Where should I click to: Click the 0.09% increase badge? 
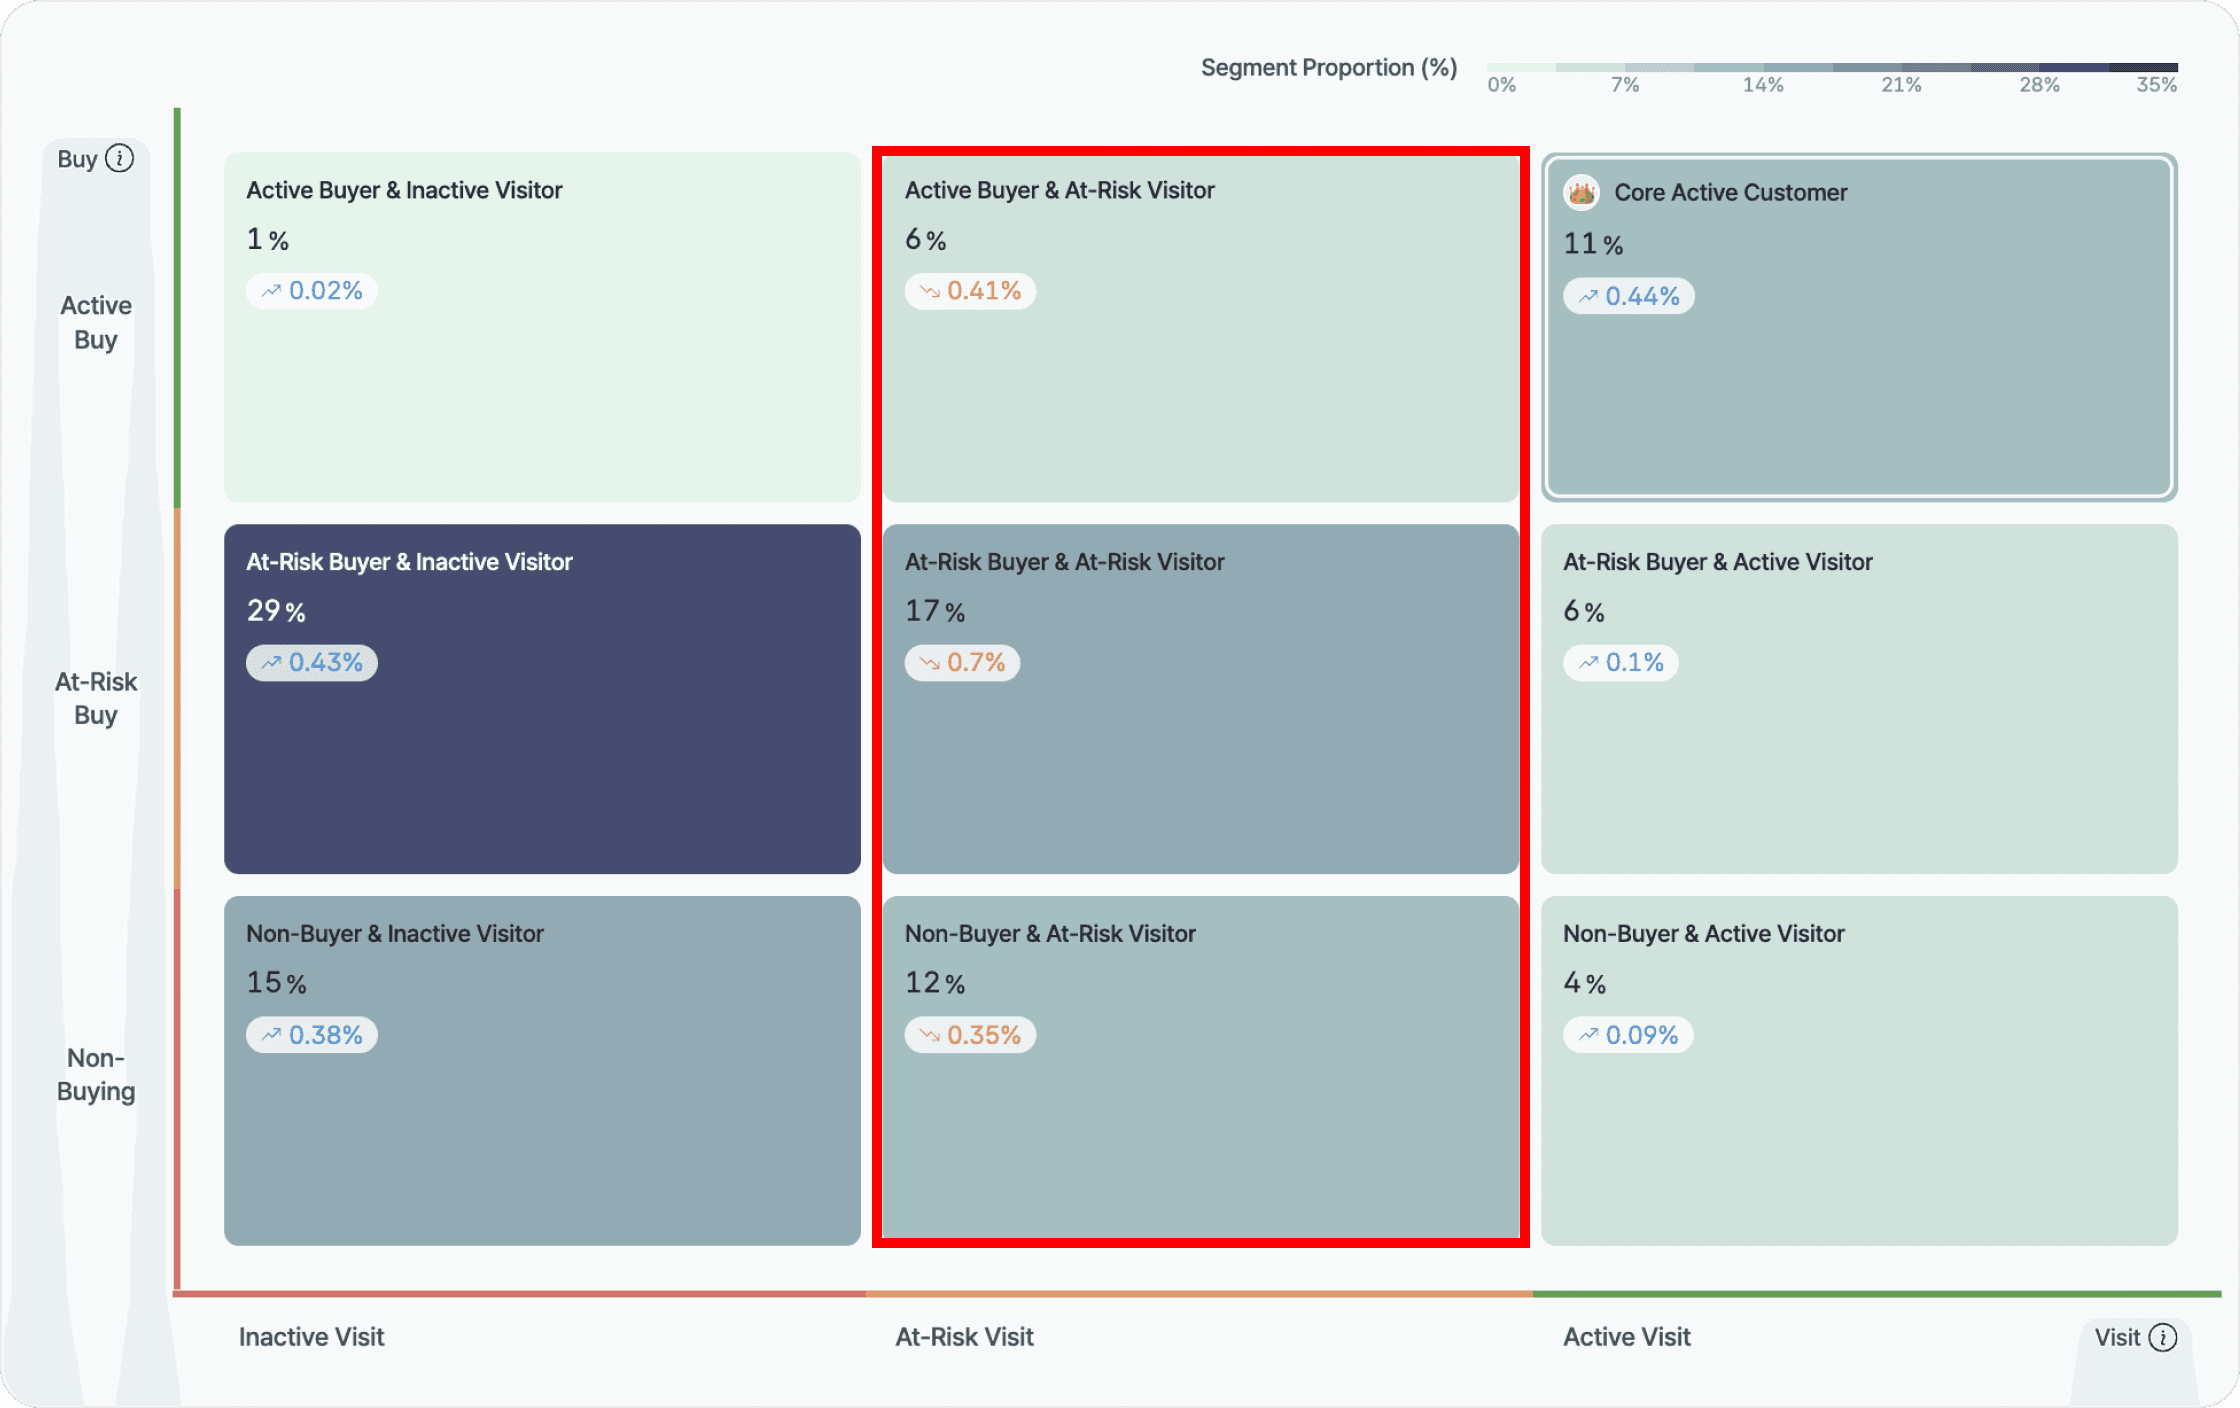point(1628,1035)
